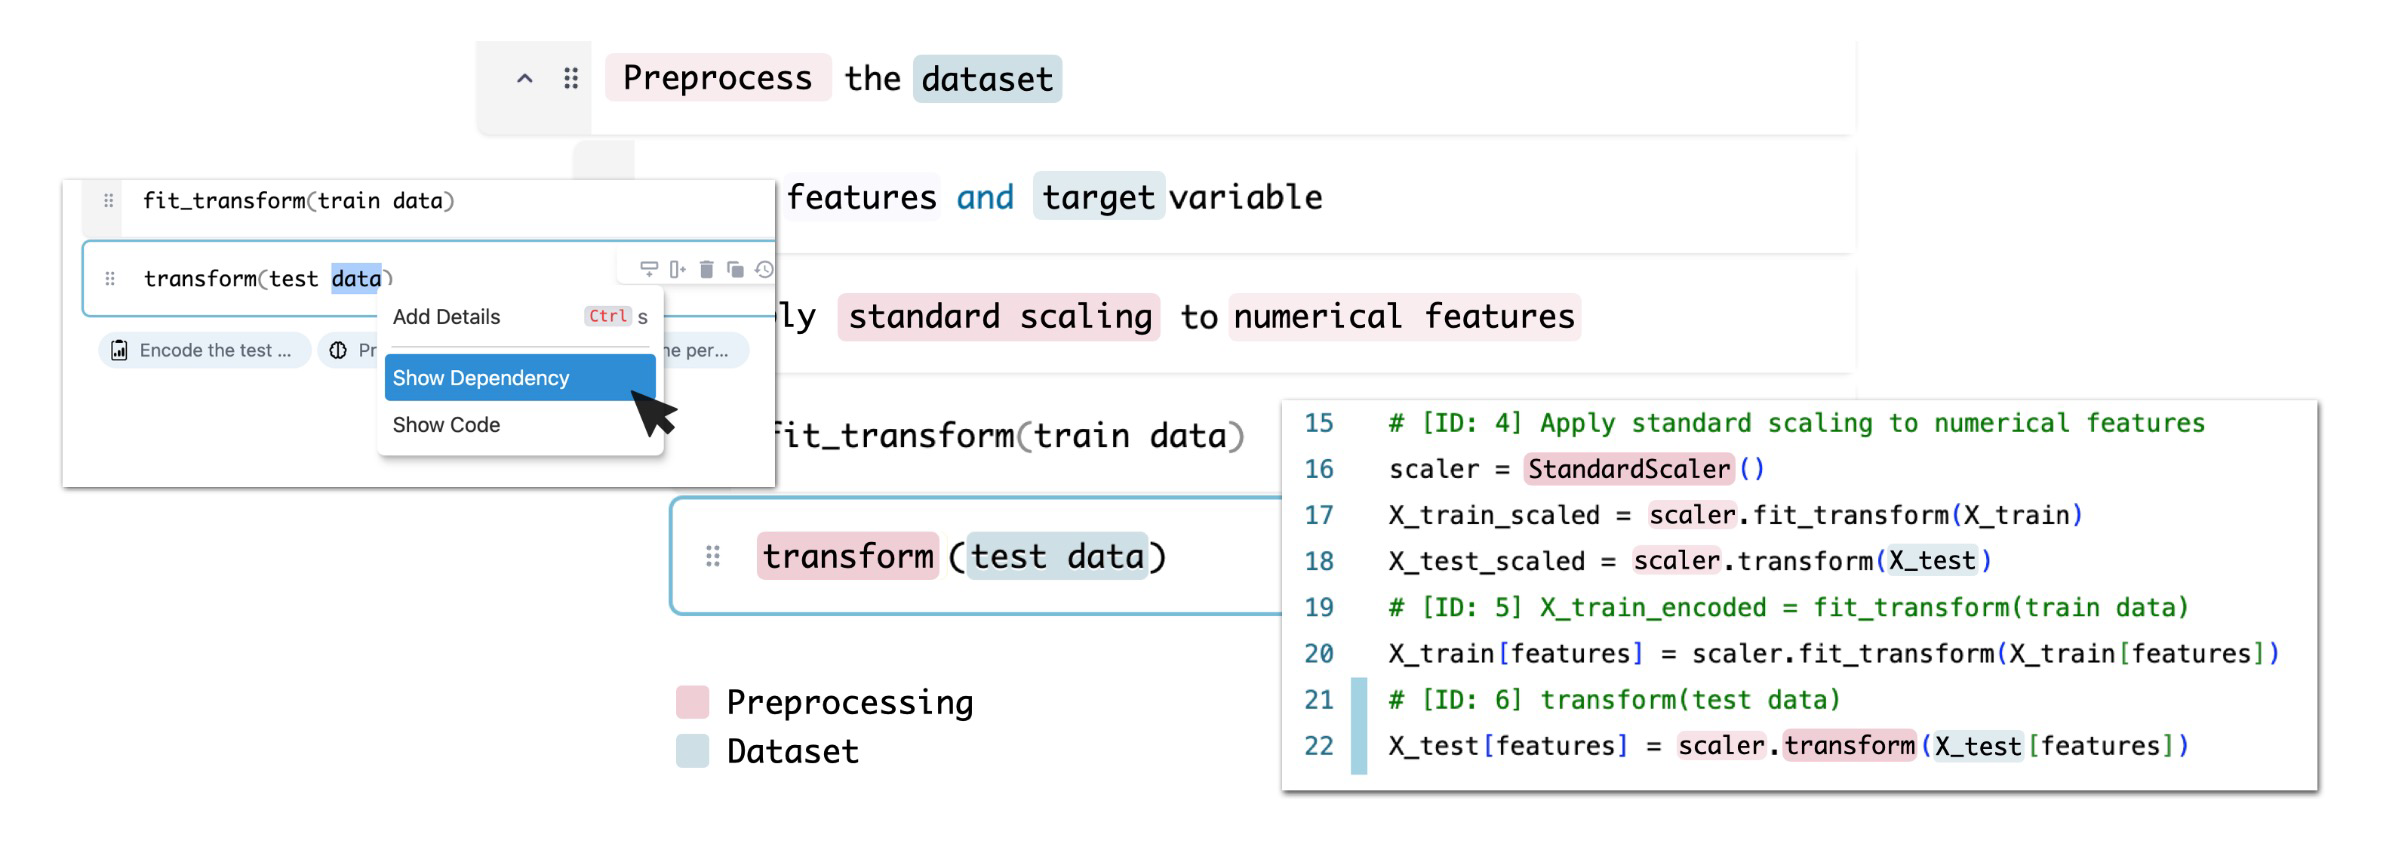Click drag handle of small fit_transform(train data) row
This screenshot has width=2390, height=844.
(x=109, y=201)
